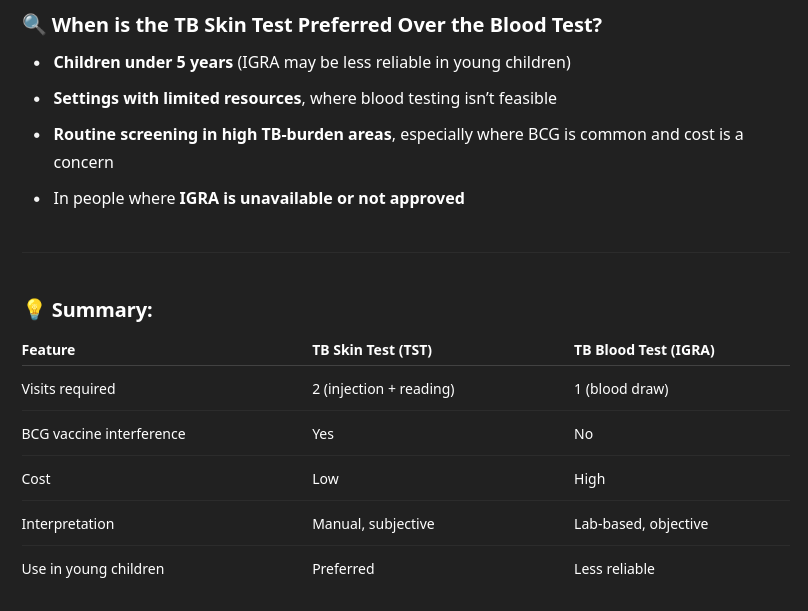Click the '2 (injection + reading)' cell
Viewport: 808px width, 611px height.
pyautogui.click(x=383, y=389)
